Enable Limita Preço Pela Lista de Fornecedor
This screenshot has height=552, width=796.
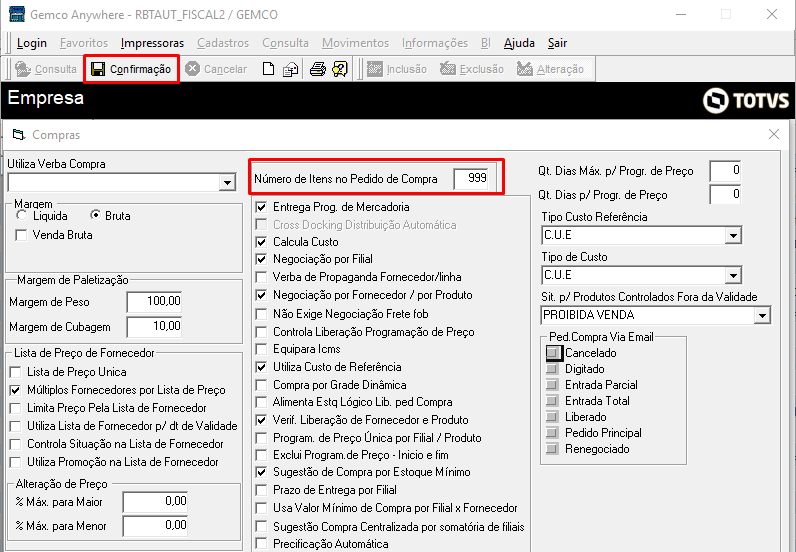coord(16,408)
